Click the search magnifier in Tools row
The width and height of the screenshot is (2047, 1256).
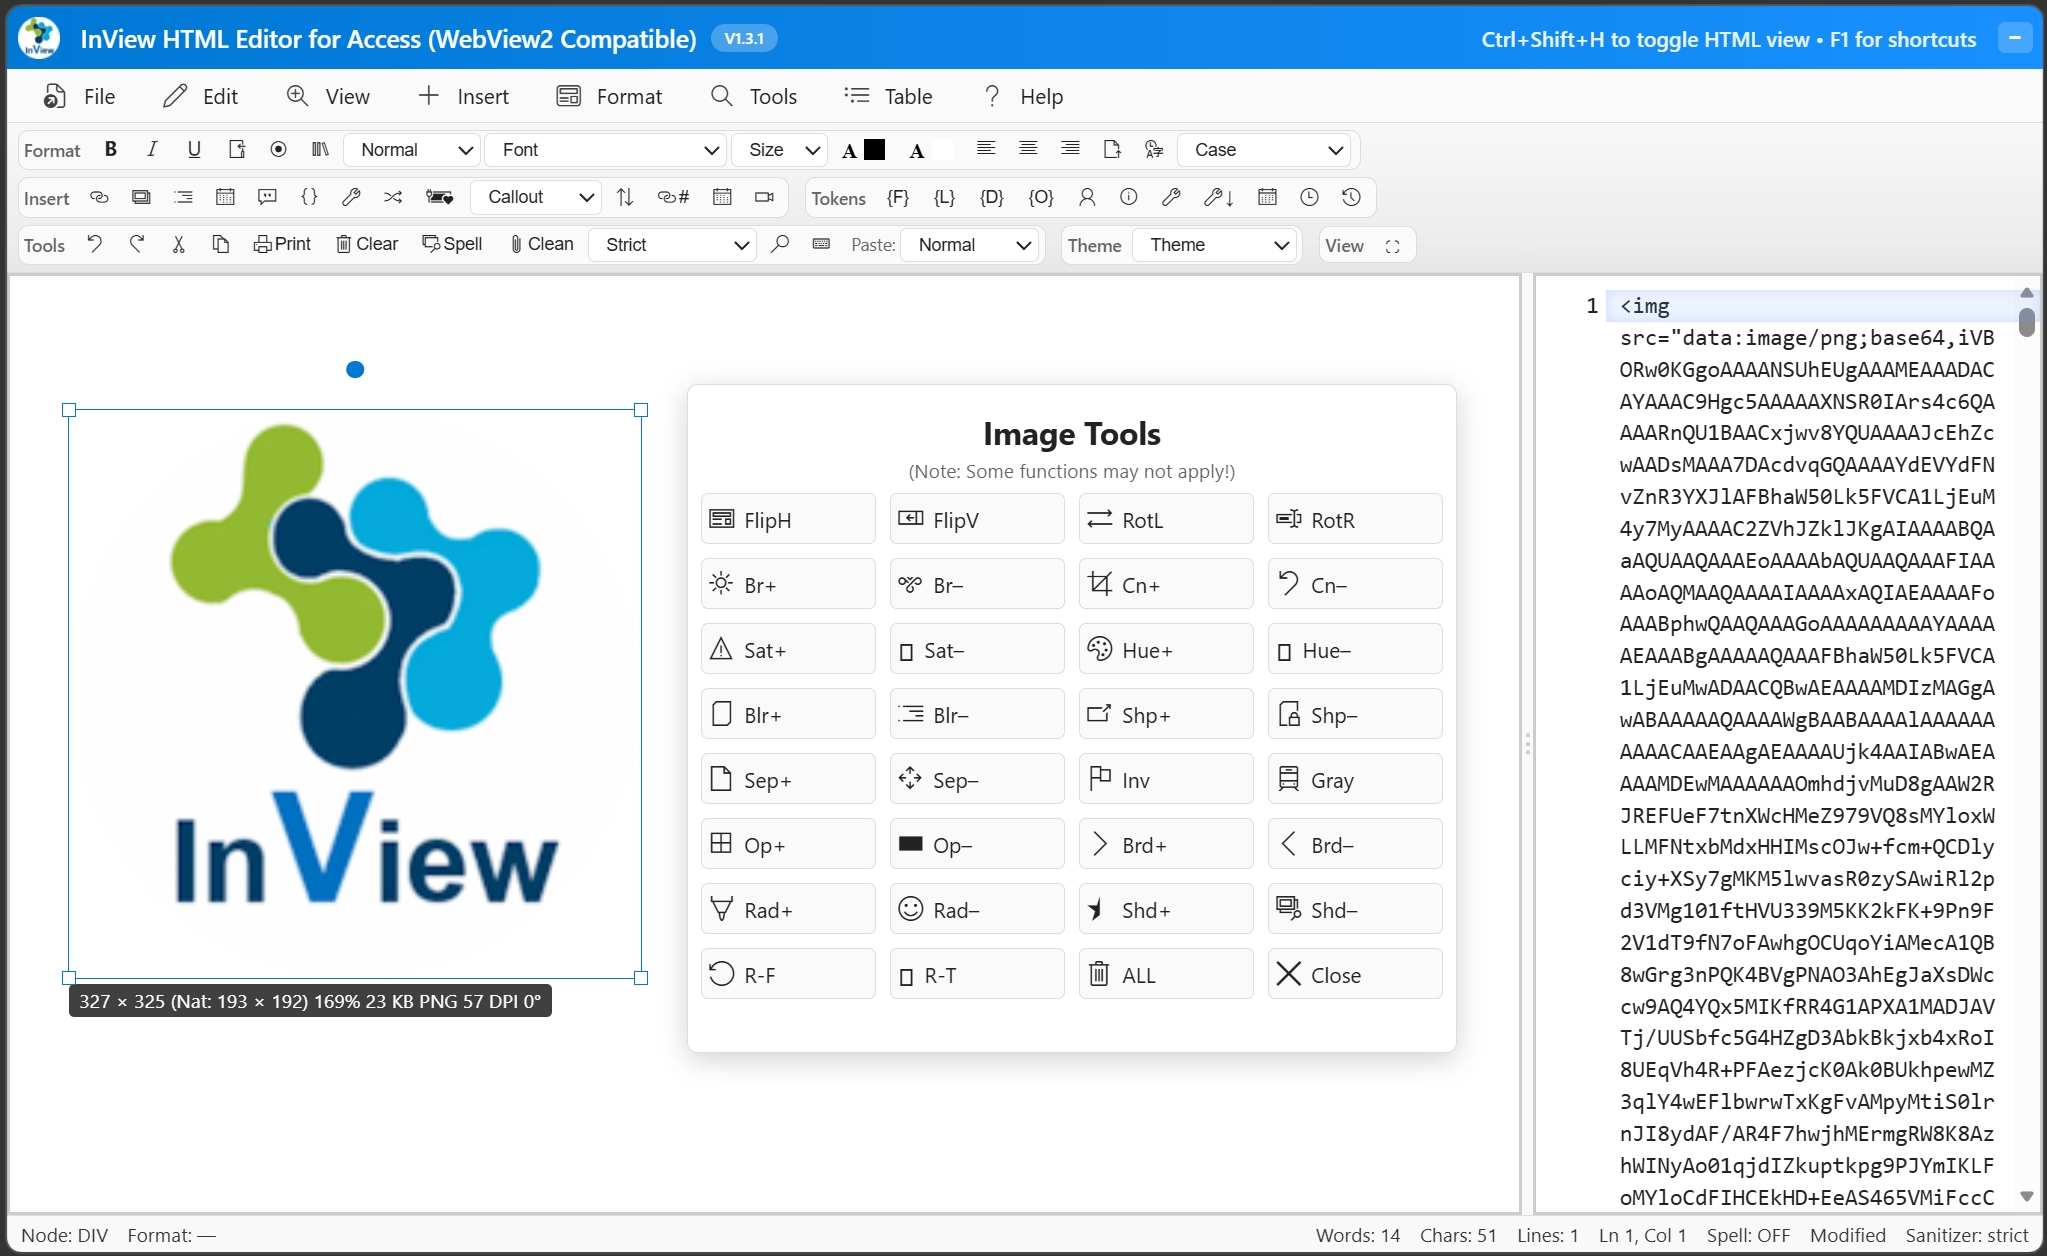coord(780,245)
